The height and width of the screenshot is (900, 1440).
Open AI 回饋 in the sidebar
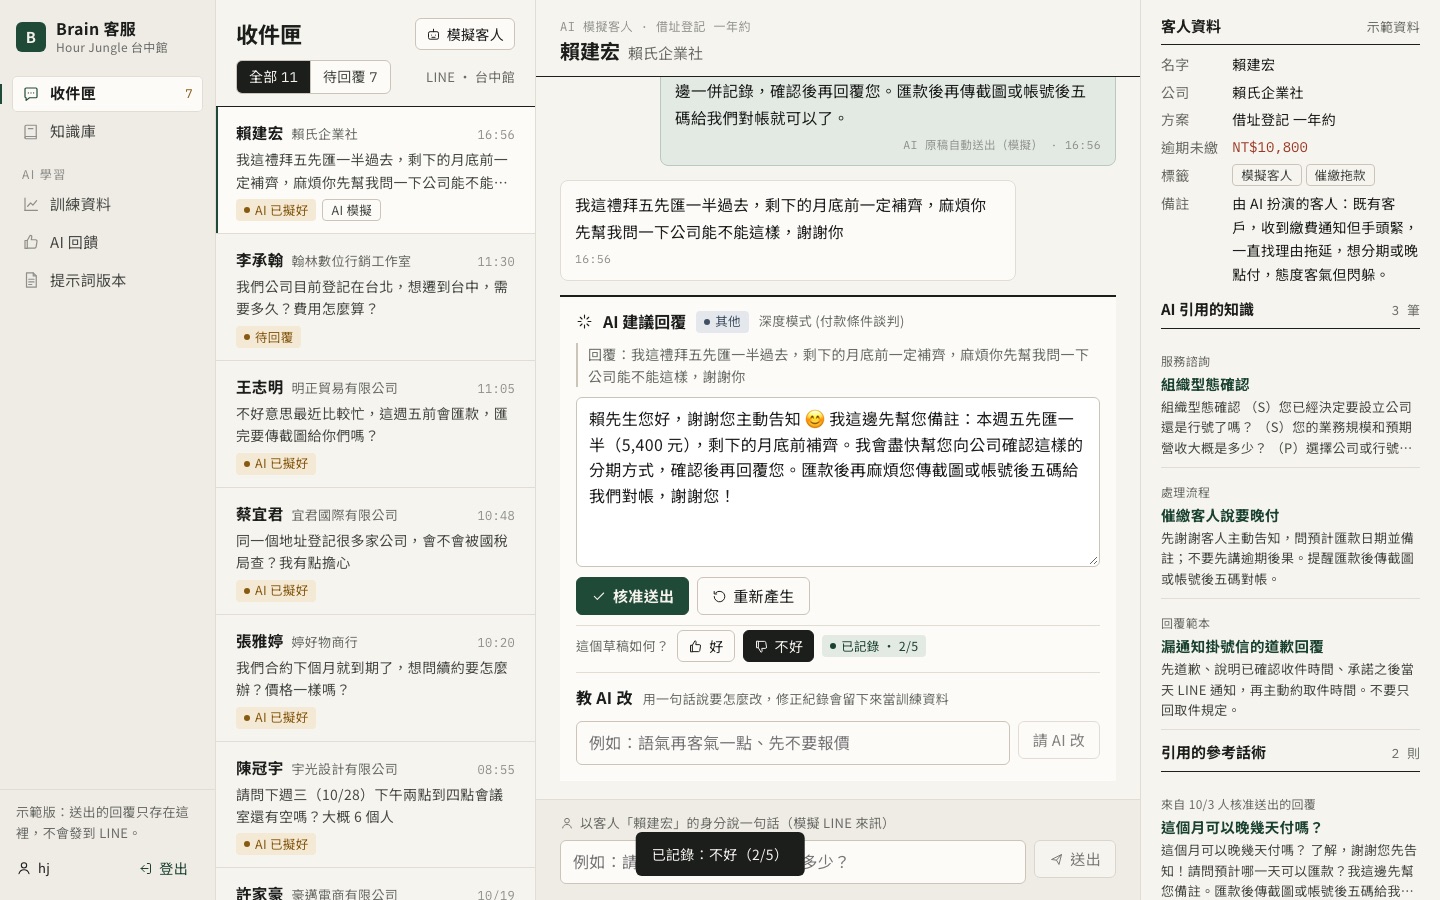pyautogui.click(x=108, y=242)
